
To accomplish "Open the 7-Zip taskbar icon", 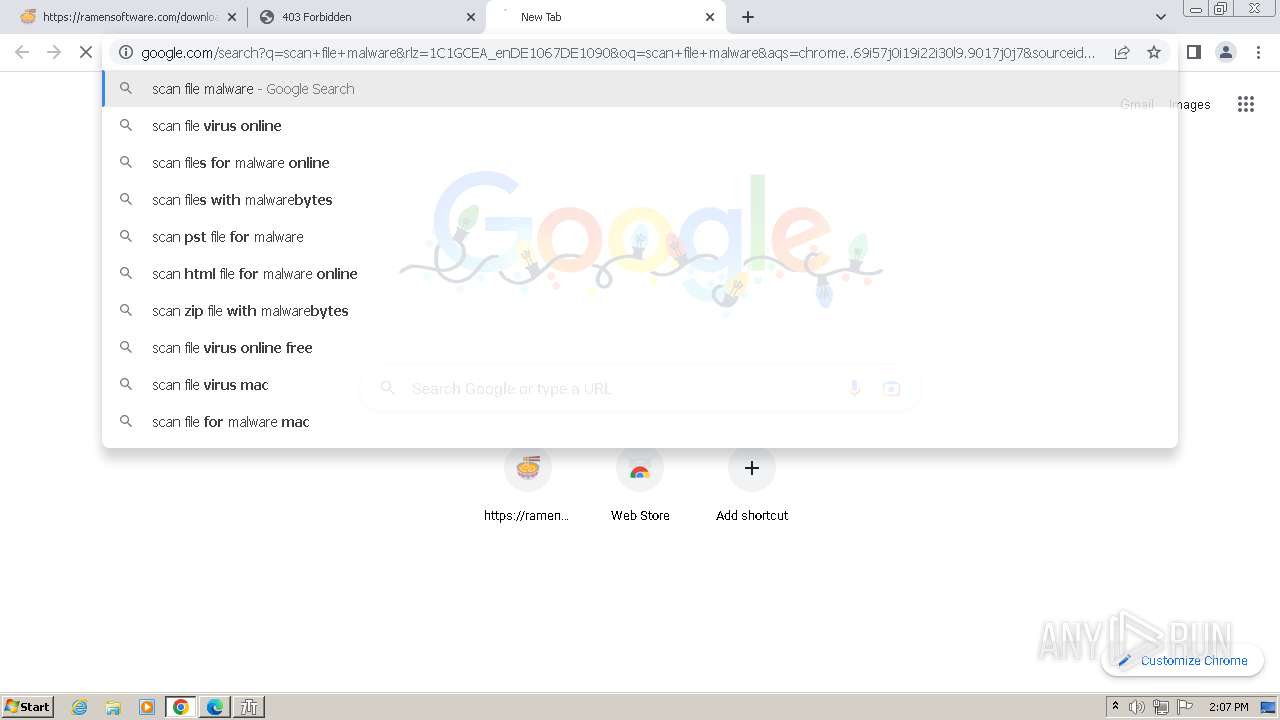I will tap(249, 707).
